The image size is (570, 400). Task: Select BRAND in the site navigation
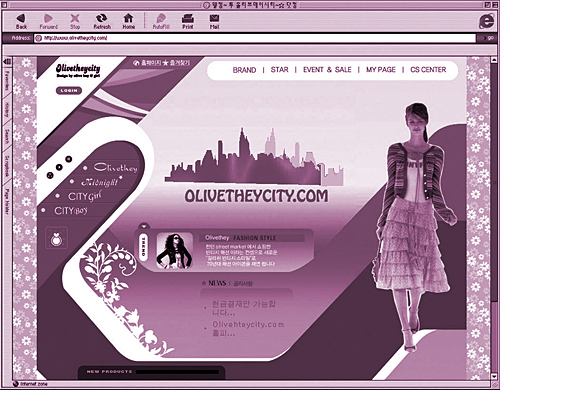tap(244, 70)
